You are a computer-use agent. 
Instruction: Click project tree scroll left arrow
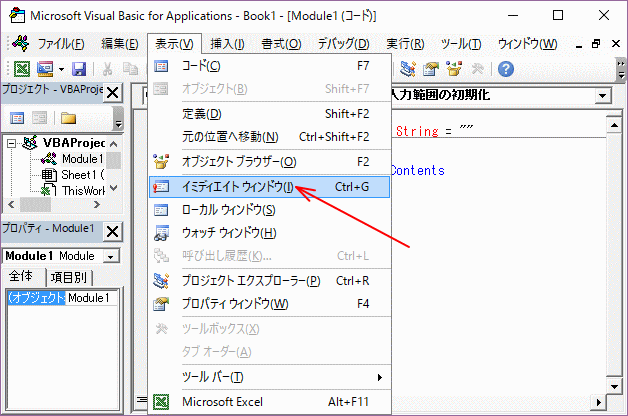11,205
